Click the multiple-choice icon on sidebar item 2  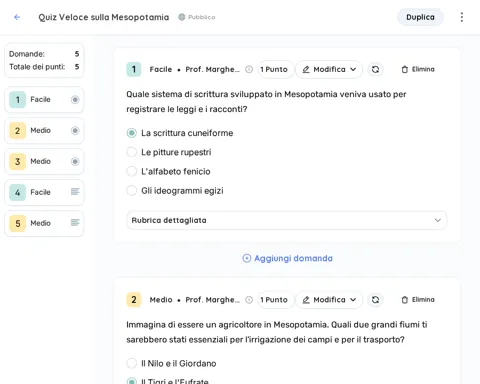pos(75,130)
